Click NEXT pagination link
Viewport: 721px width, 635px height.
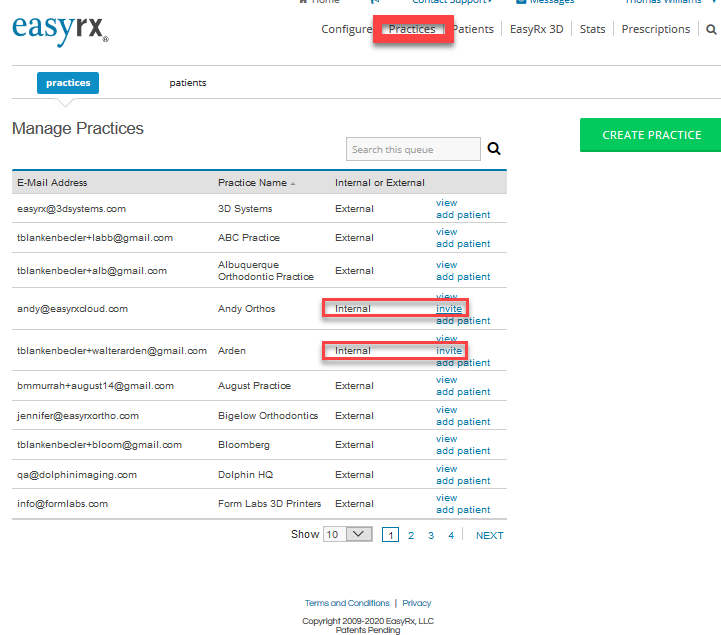pos(490,535)
